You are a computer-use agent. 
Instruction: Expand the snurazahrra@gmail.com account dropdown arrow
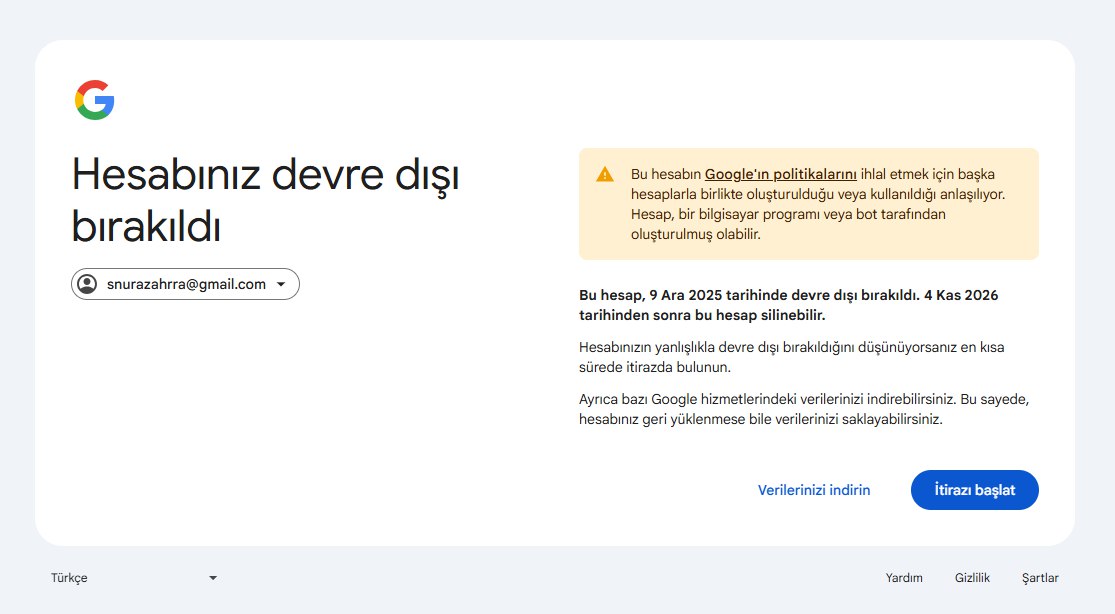pos(281,284)
